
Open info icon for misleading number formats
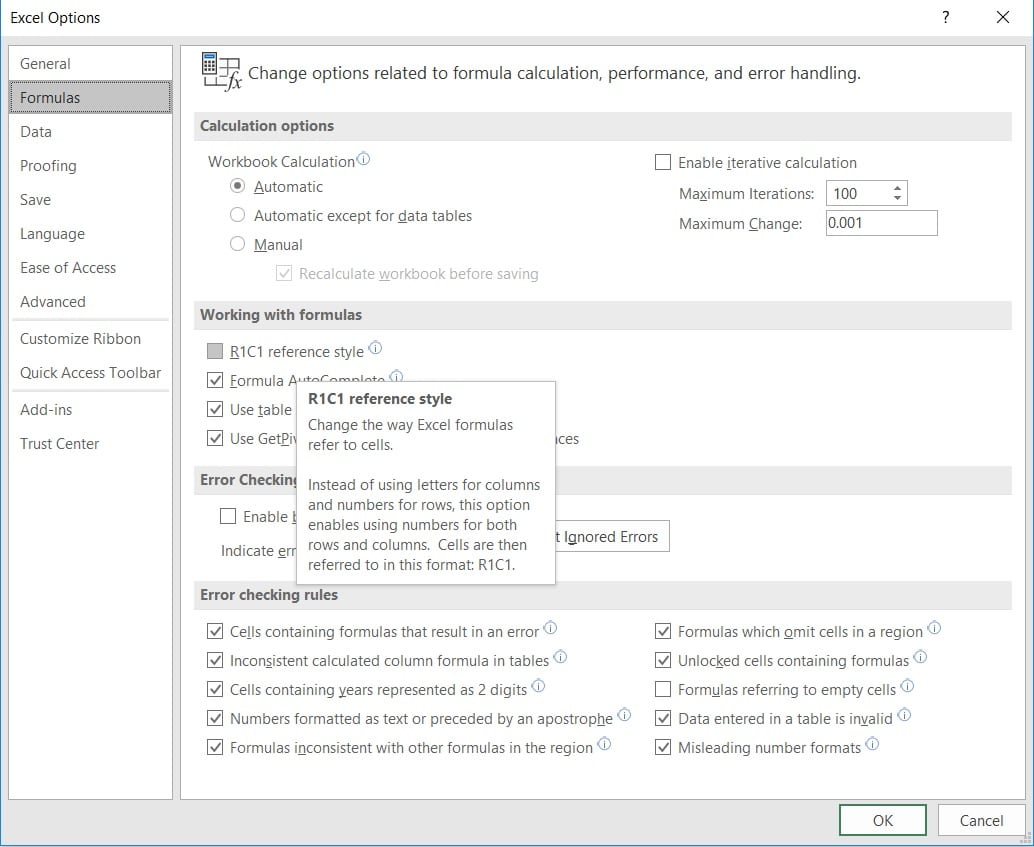pyautogui.click(x=872, y=743)
